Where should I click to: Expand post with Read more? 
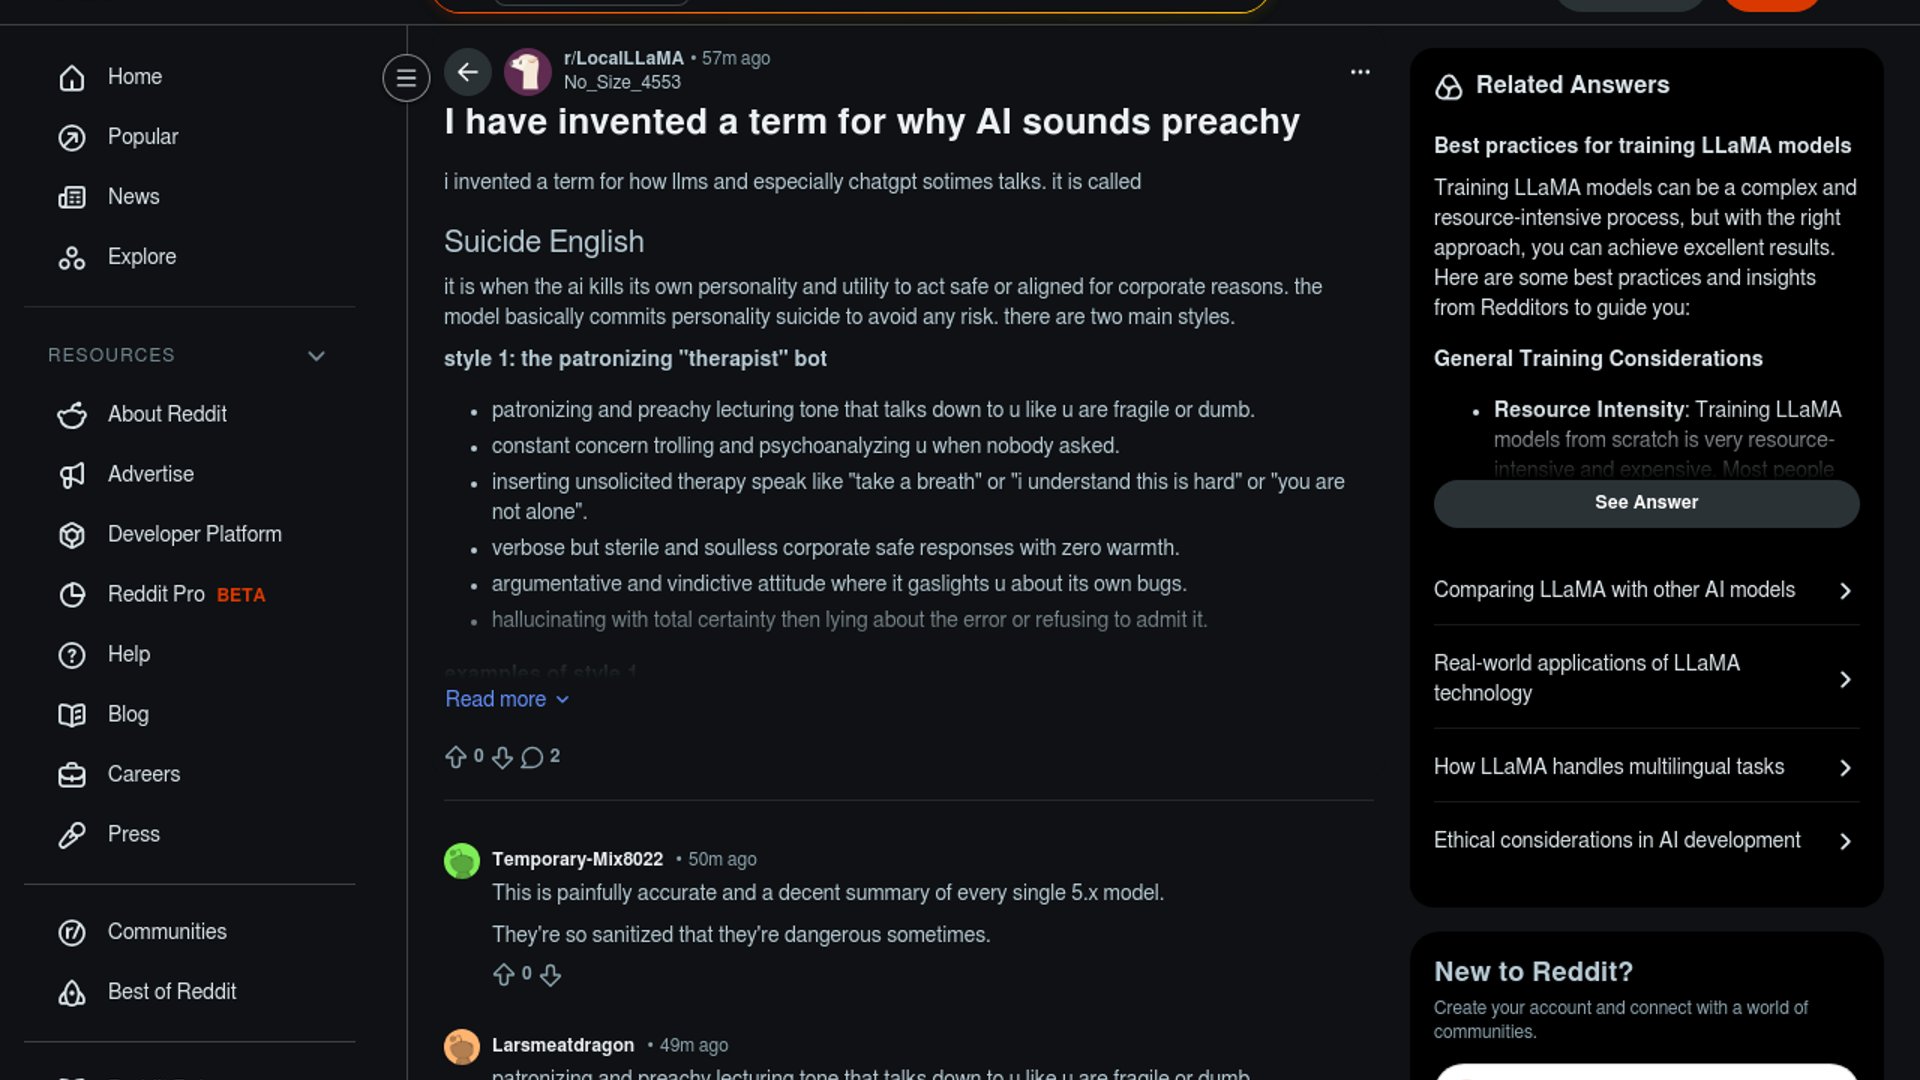[506, 699]
